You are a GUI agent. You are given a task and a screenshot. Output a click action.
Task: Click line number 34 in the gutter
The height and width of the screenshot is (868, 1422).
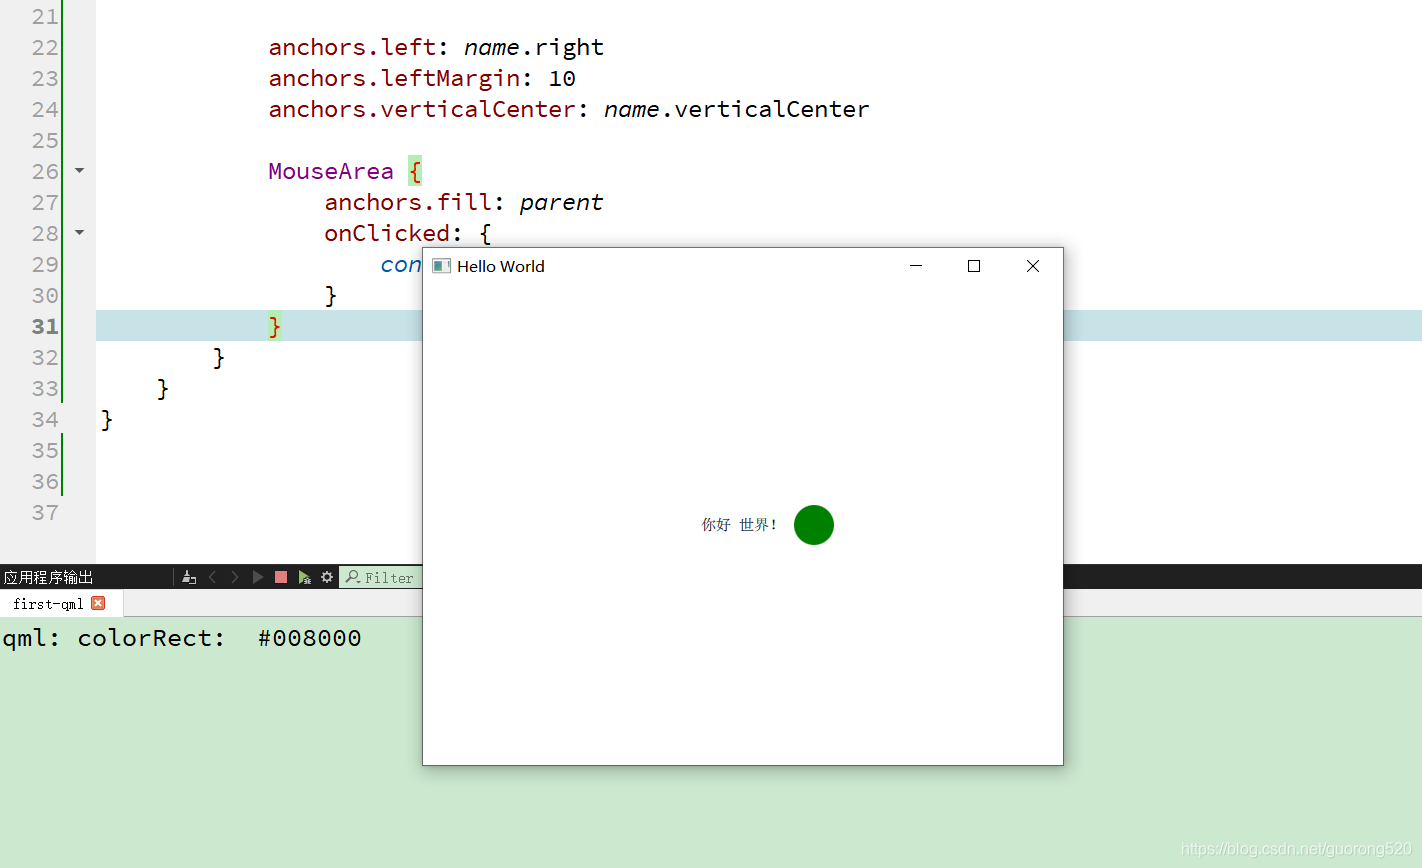(45, 420)
